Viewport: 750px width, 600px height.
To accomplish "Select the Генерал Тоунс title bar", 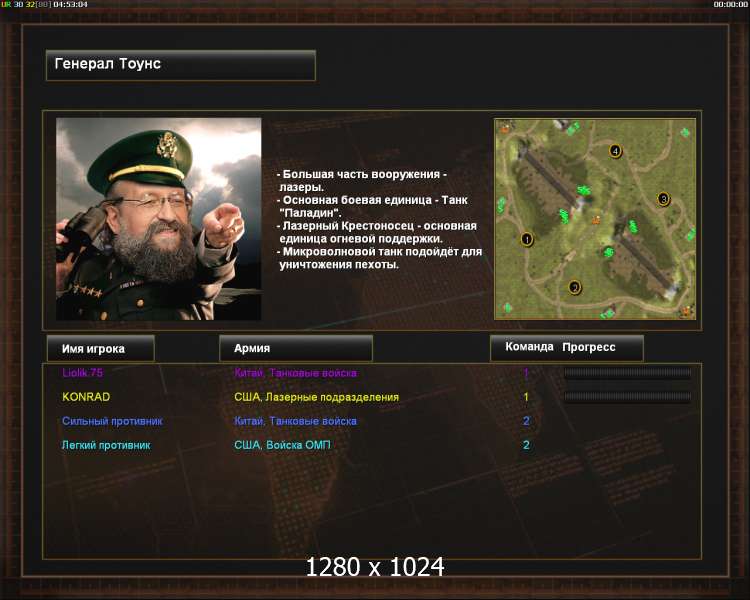I will click(181, 65).
